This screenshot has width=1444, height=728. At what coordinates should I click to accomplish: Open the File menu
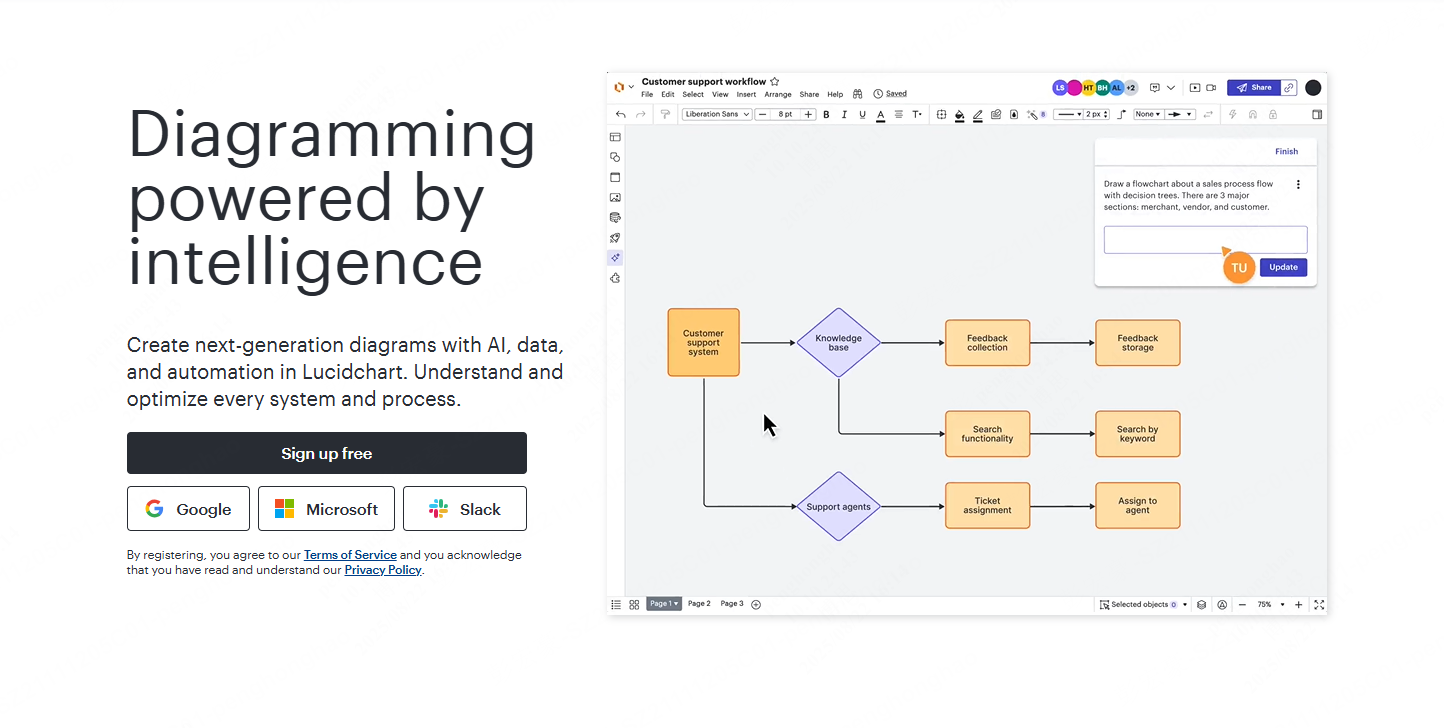tap(647, 95)
